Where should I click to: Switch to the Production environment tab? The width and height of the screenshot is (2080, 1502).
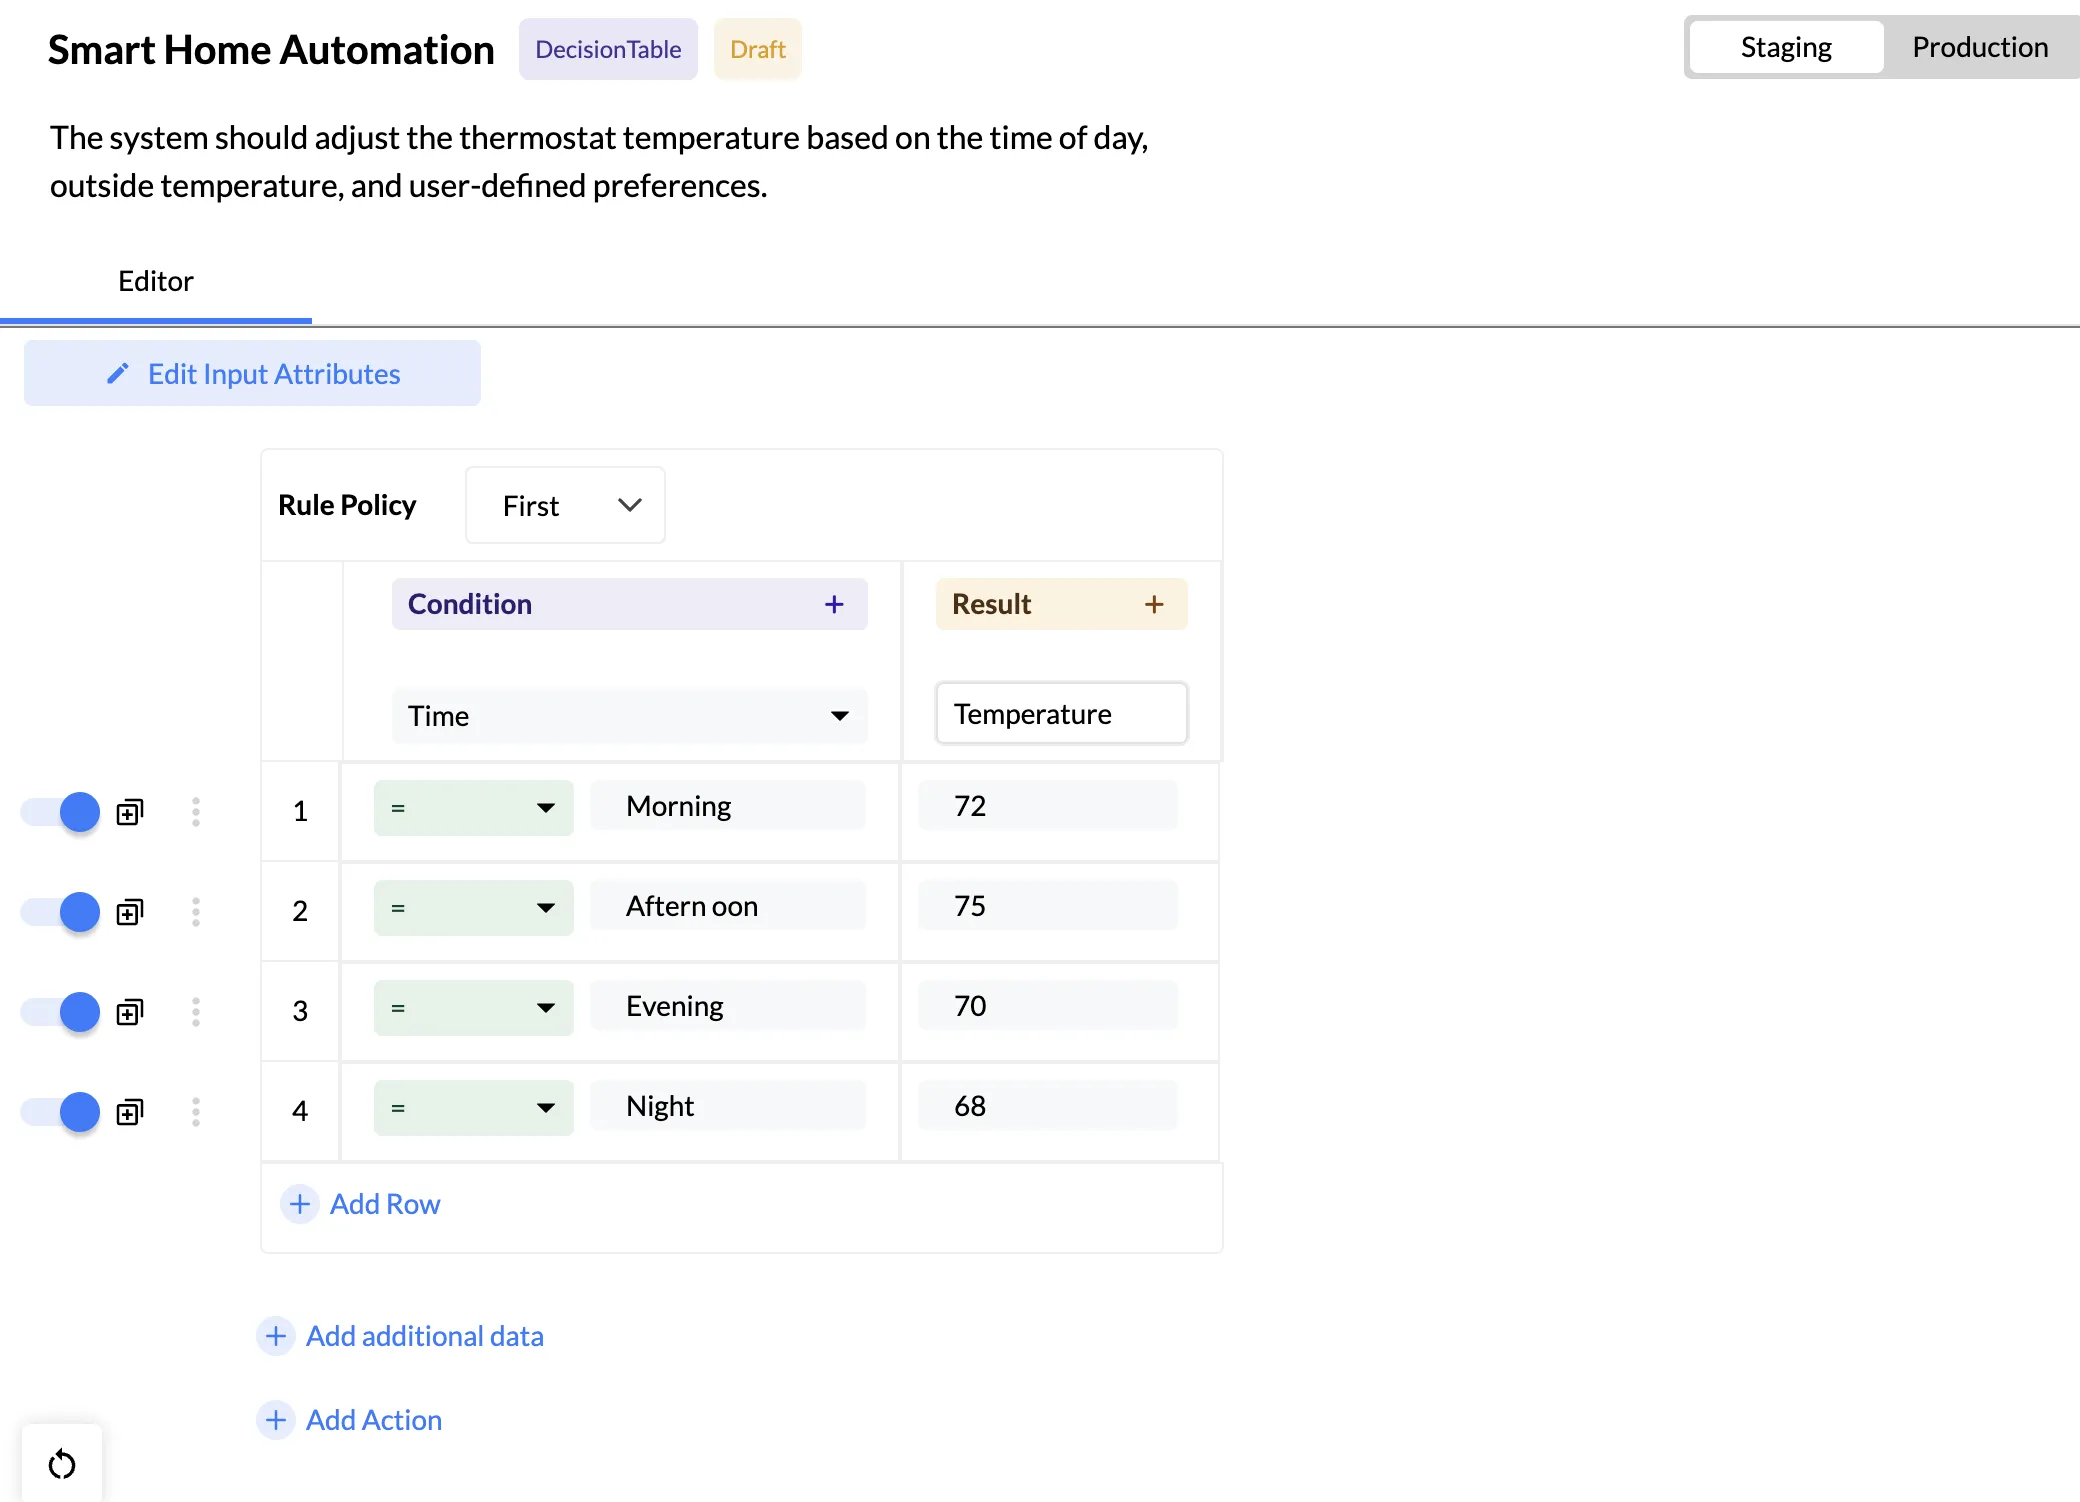pyautogui.click(x=1979, y=48)
